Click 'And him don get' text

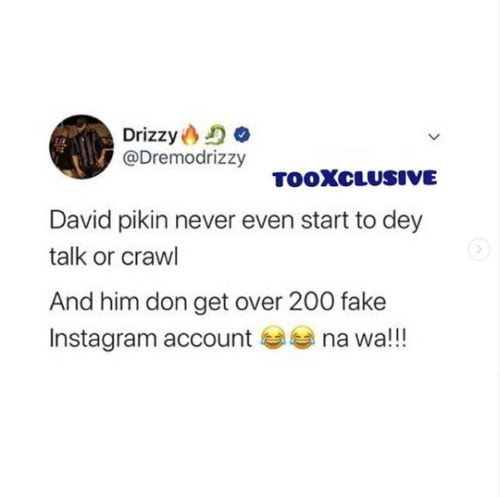[139, 303]
